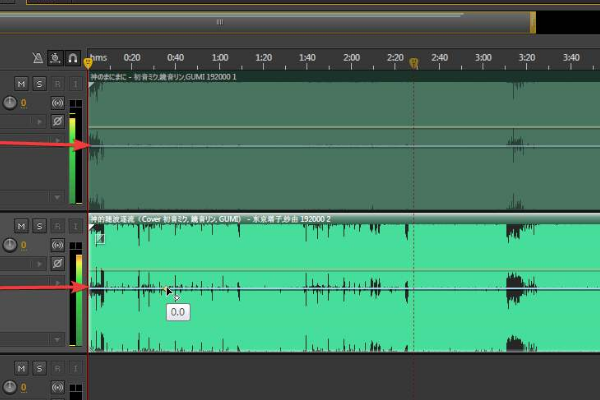Toggle the first track's phase invert icon
This screenshot has width=600, height=400.
(57, 121)
